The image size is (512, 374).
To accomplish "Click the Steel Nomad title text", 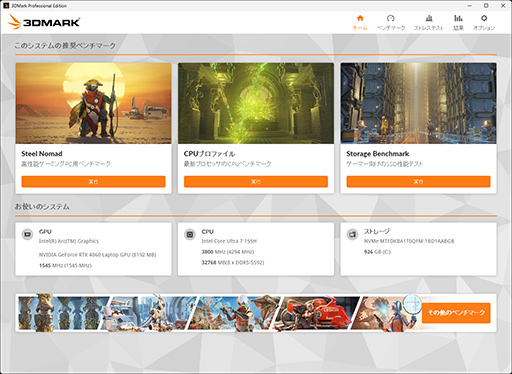I will click(x=42, y=154).
